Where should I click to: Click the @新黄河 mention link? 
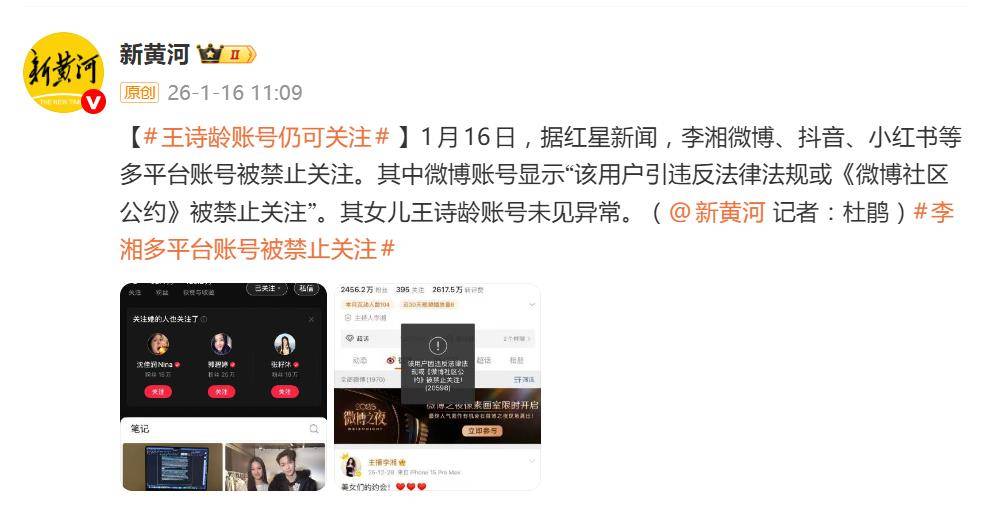coord(717,212)
